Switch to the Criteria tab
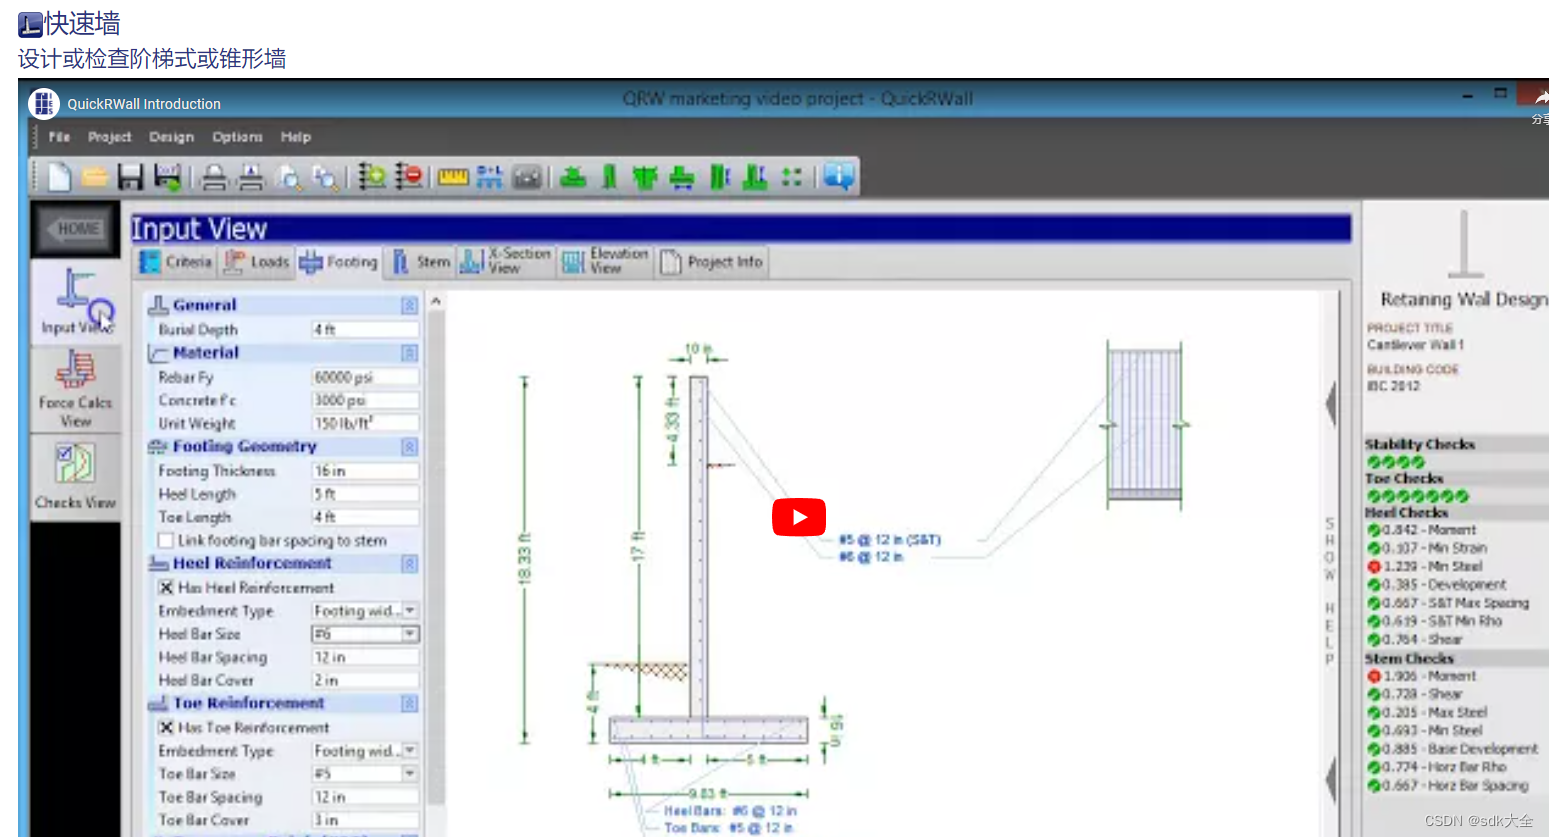This screenshot has width=1549, height=837. click(x=177, y=262)
